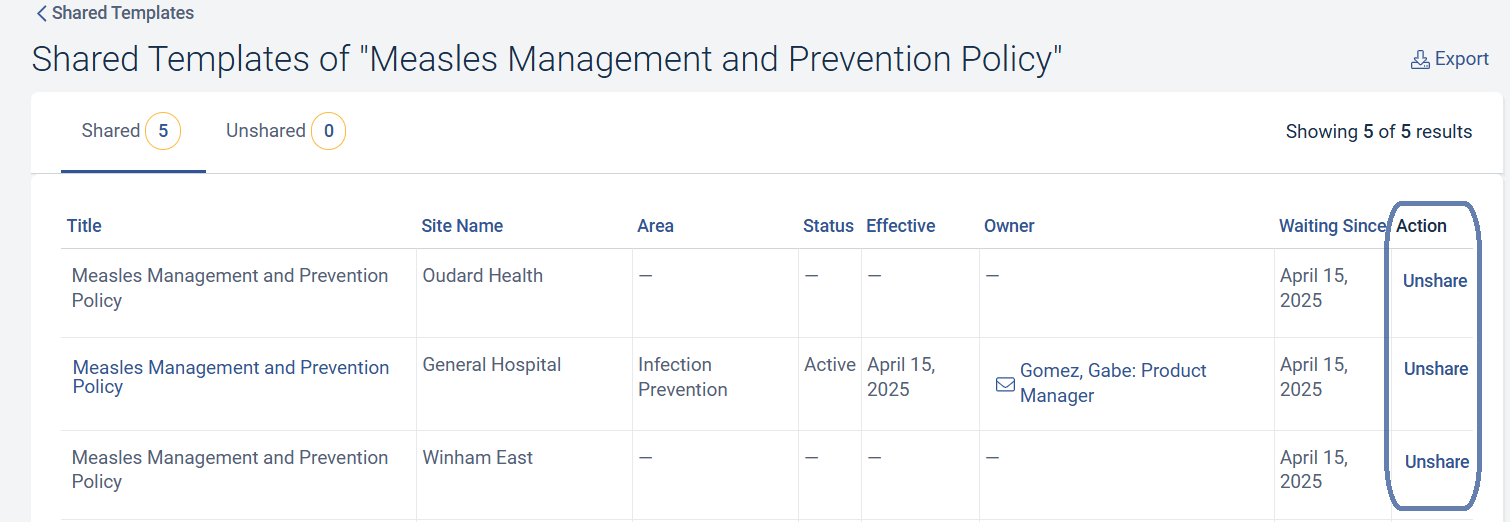This screenshot has width=1510, height=522.
Task: Sort by the Status column header
Action: 827,226
